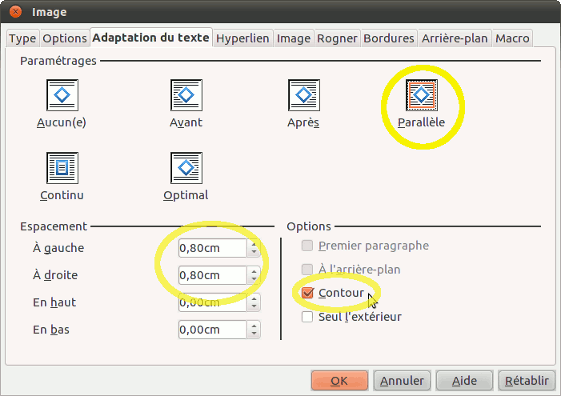
Task: Pick the Après wrap icon
Action: [x=304, y=95]
